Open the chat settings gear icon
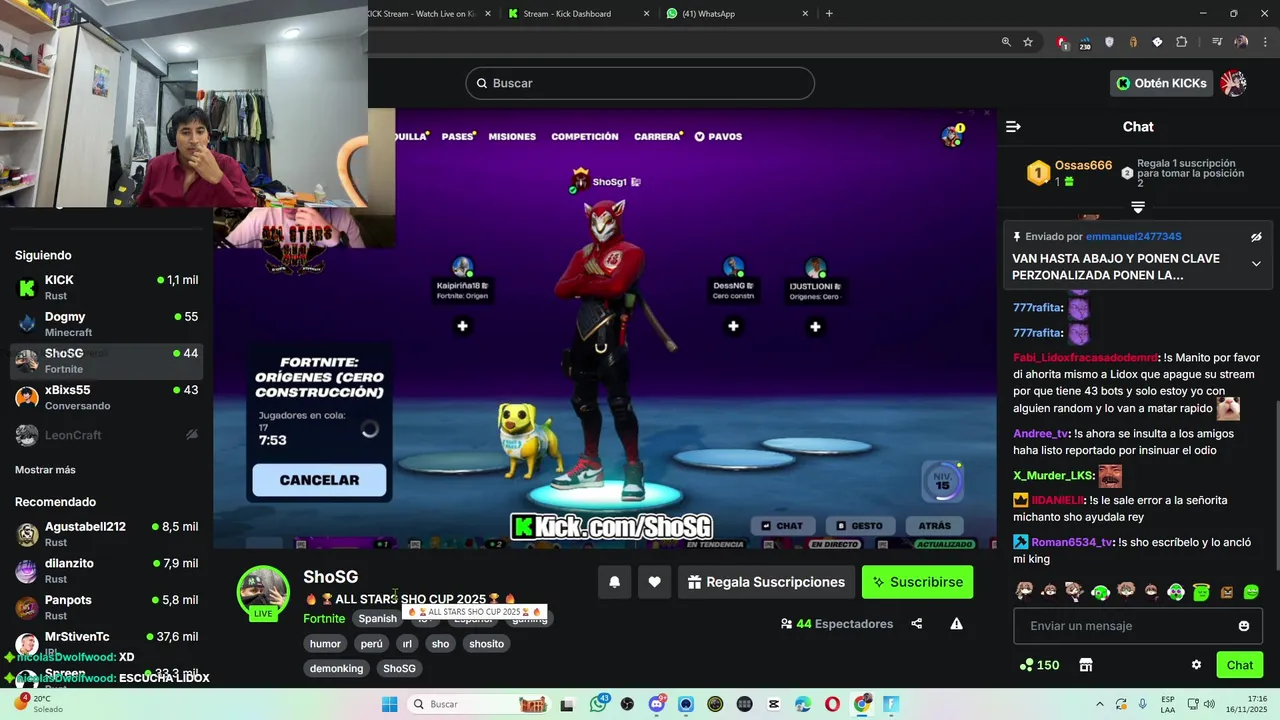 1196,665
